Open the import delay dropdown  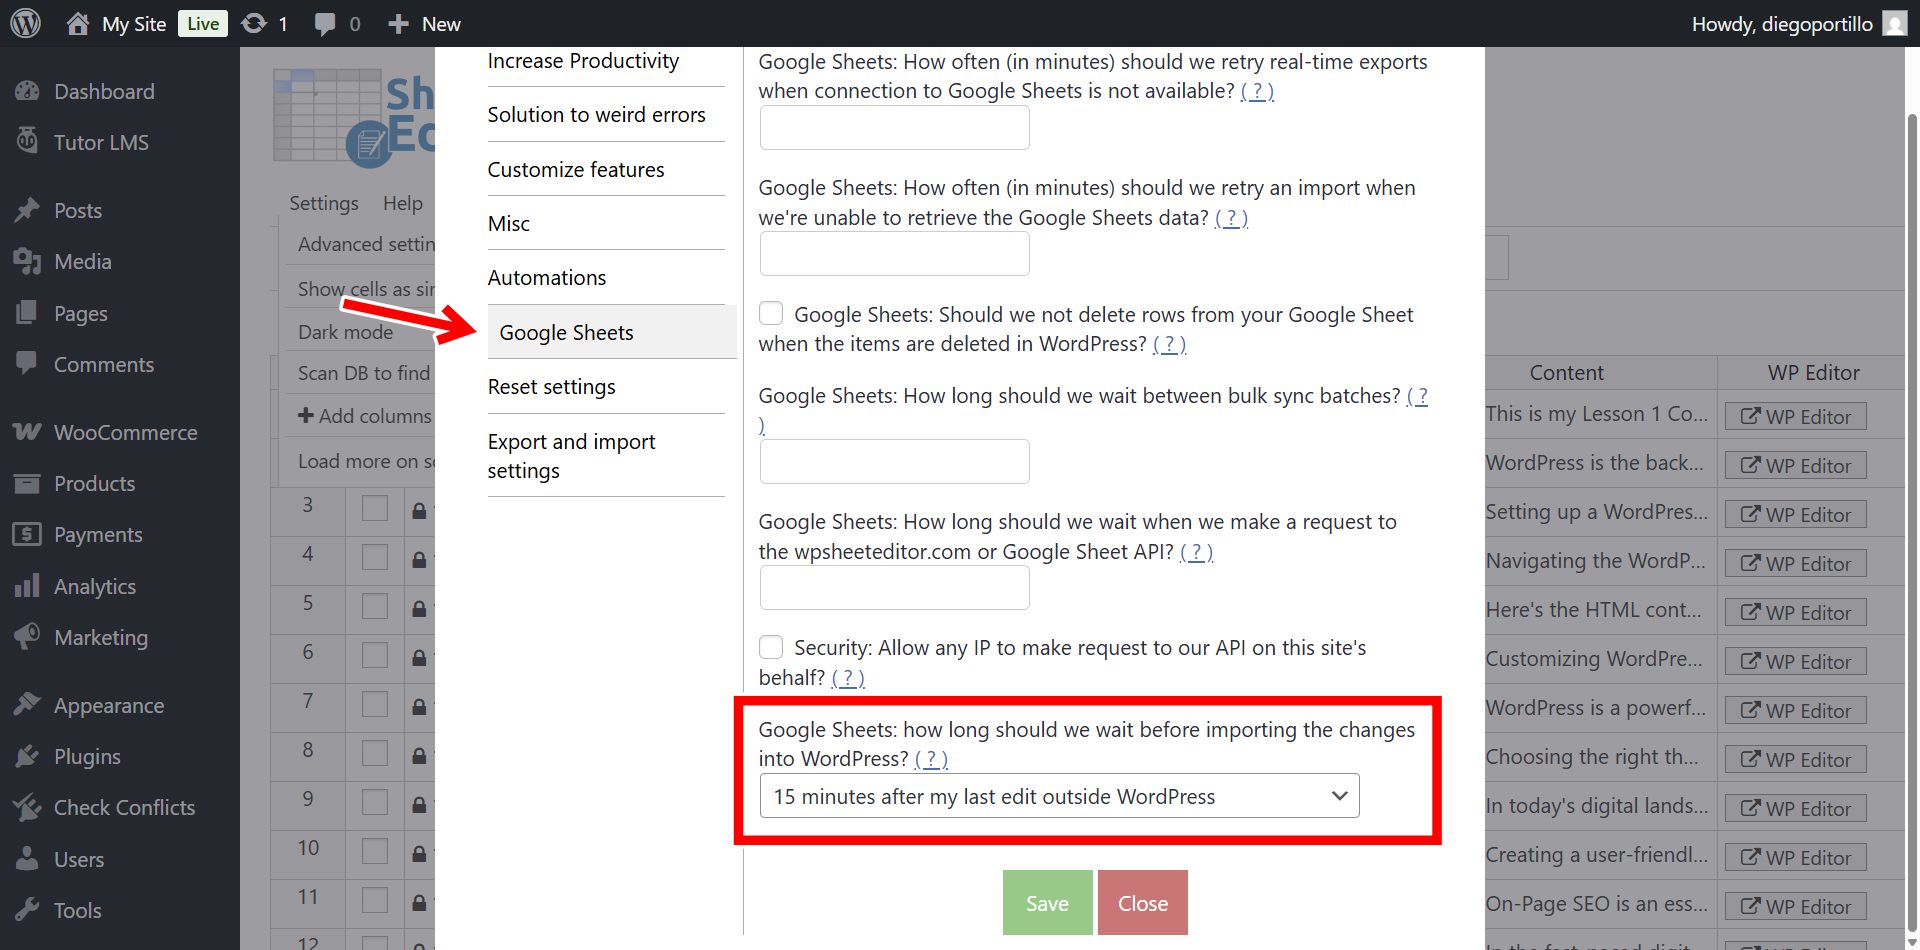1059,796
